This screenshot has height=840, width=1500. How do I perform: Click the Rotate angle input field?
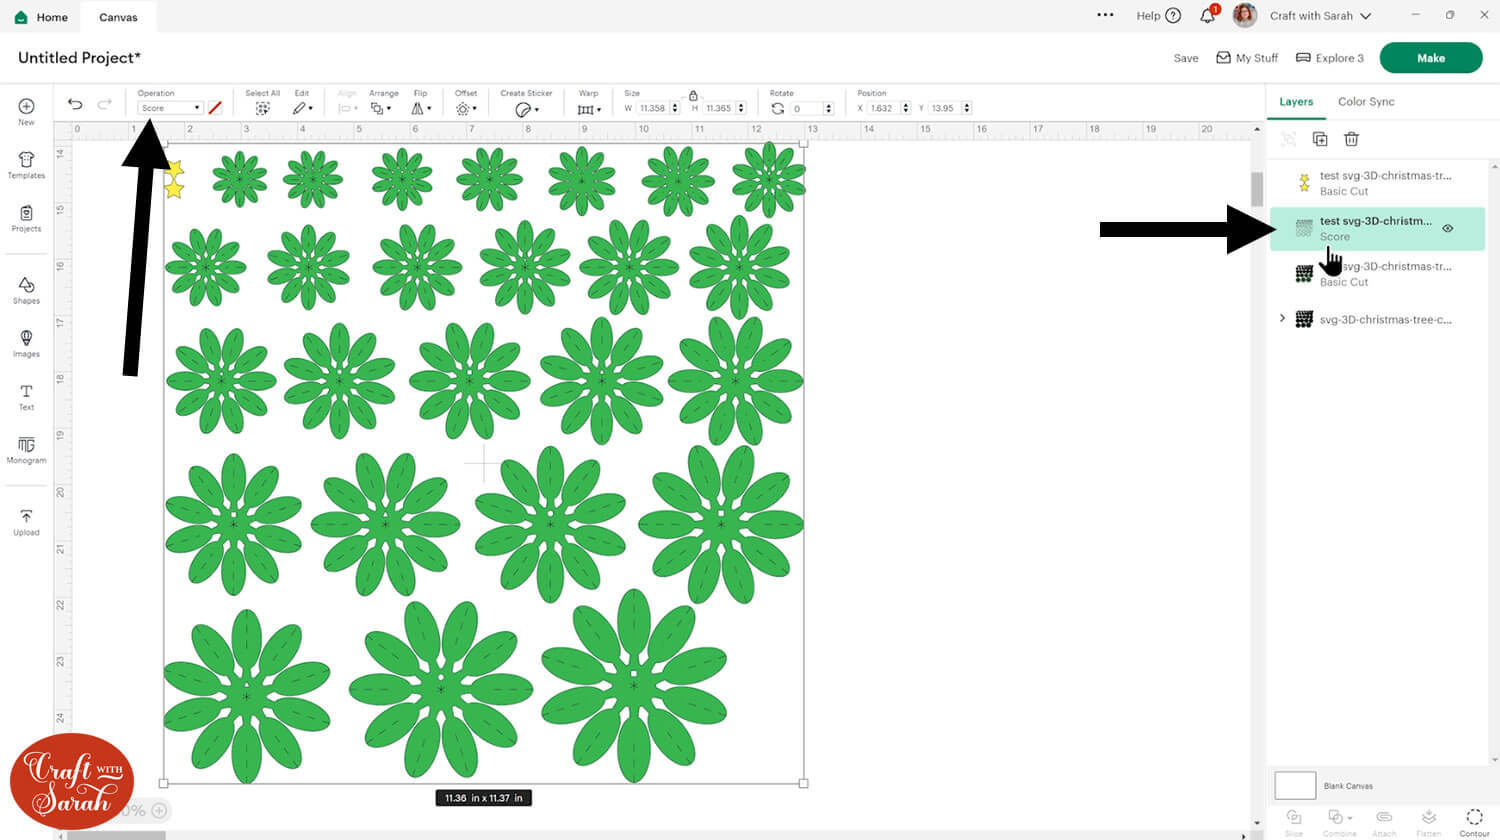(x=807, y=108)
